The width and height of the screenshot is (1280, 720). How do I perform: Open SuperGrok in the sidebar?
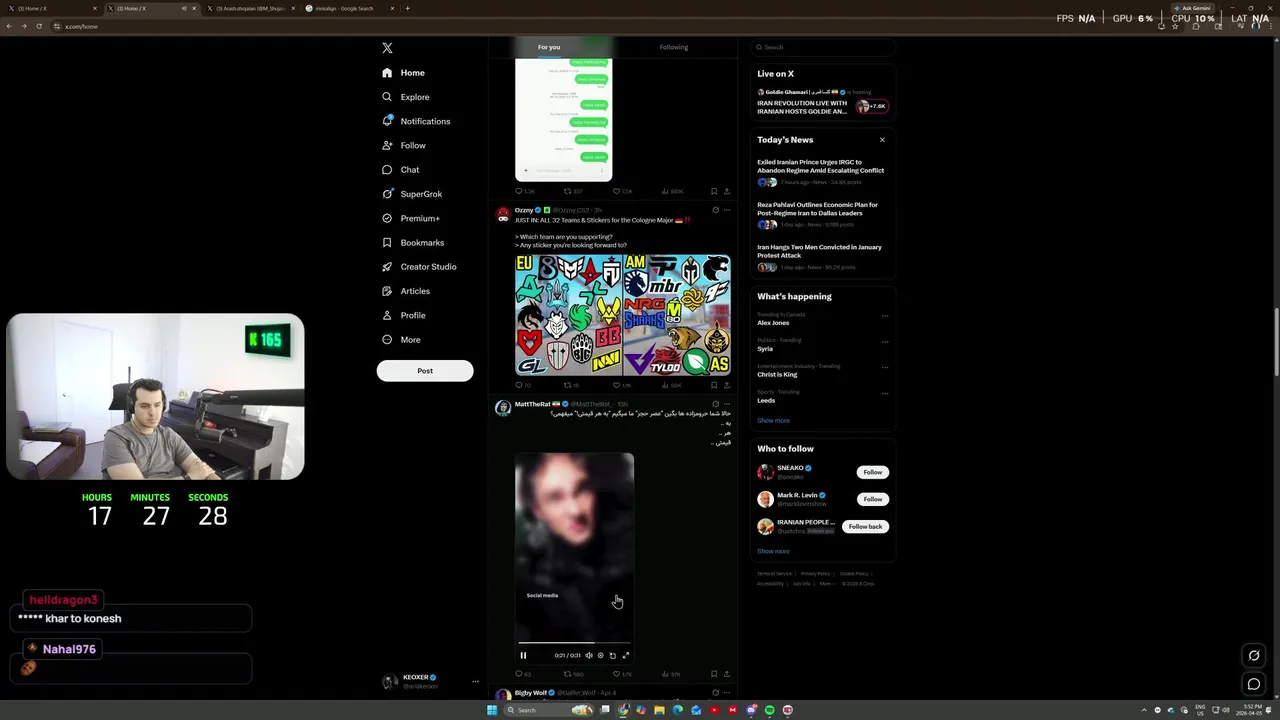[x=412, y=194]
